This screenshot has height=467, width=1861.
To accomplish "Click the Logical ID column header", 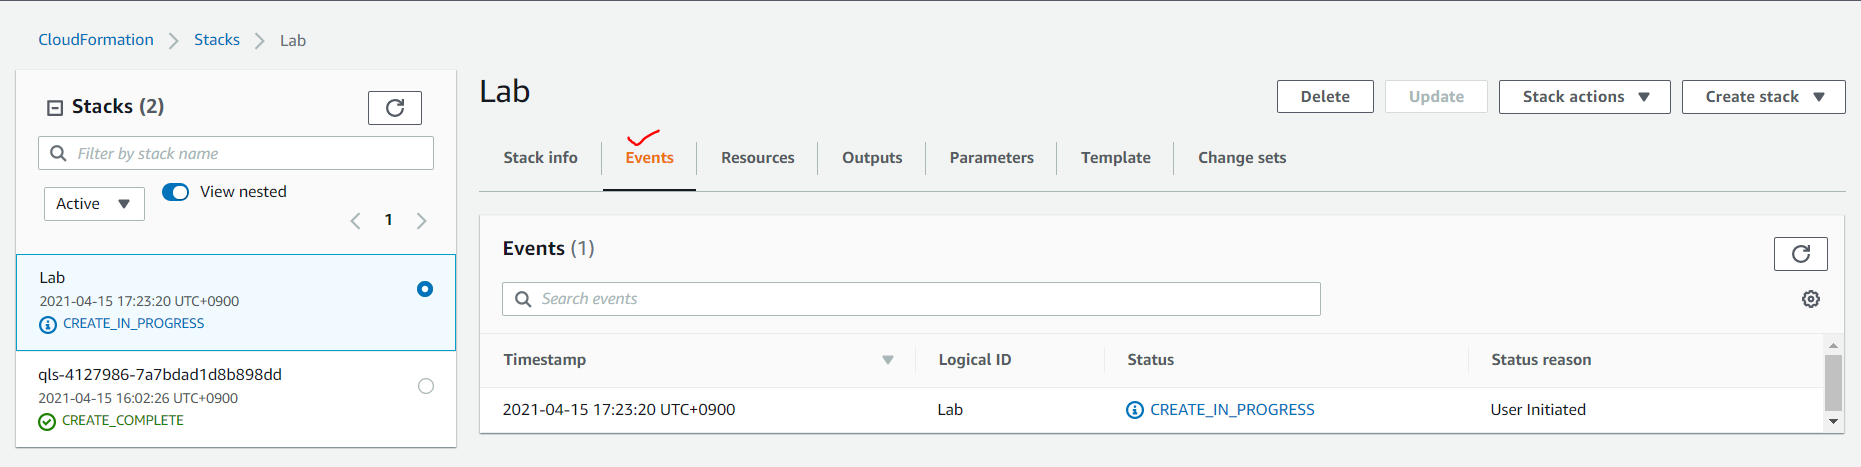I will pyautogui.click(x=974, y=360).
